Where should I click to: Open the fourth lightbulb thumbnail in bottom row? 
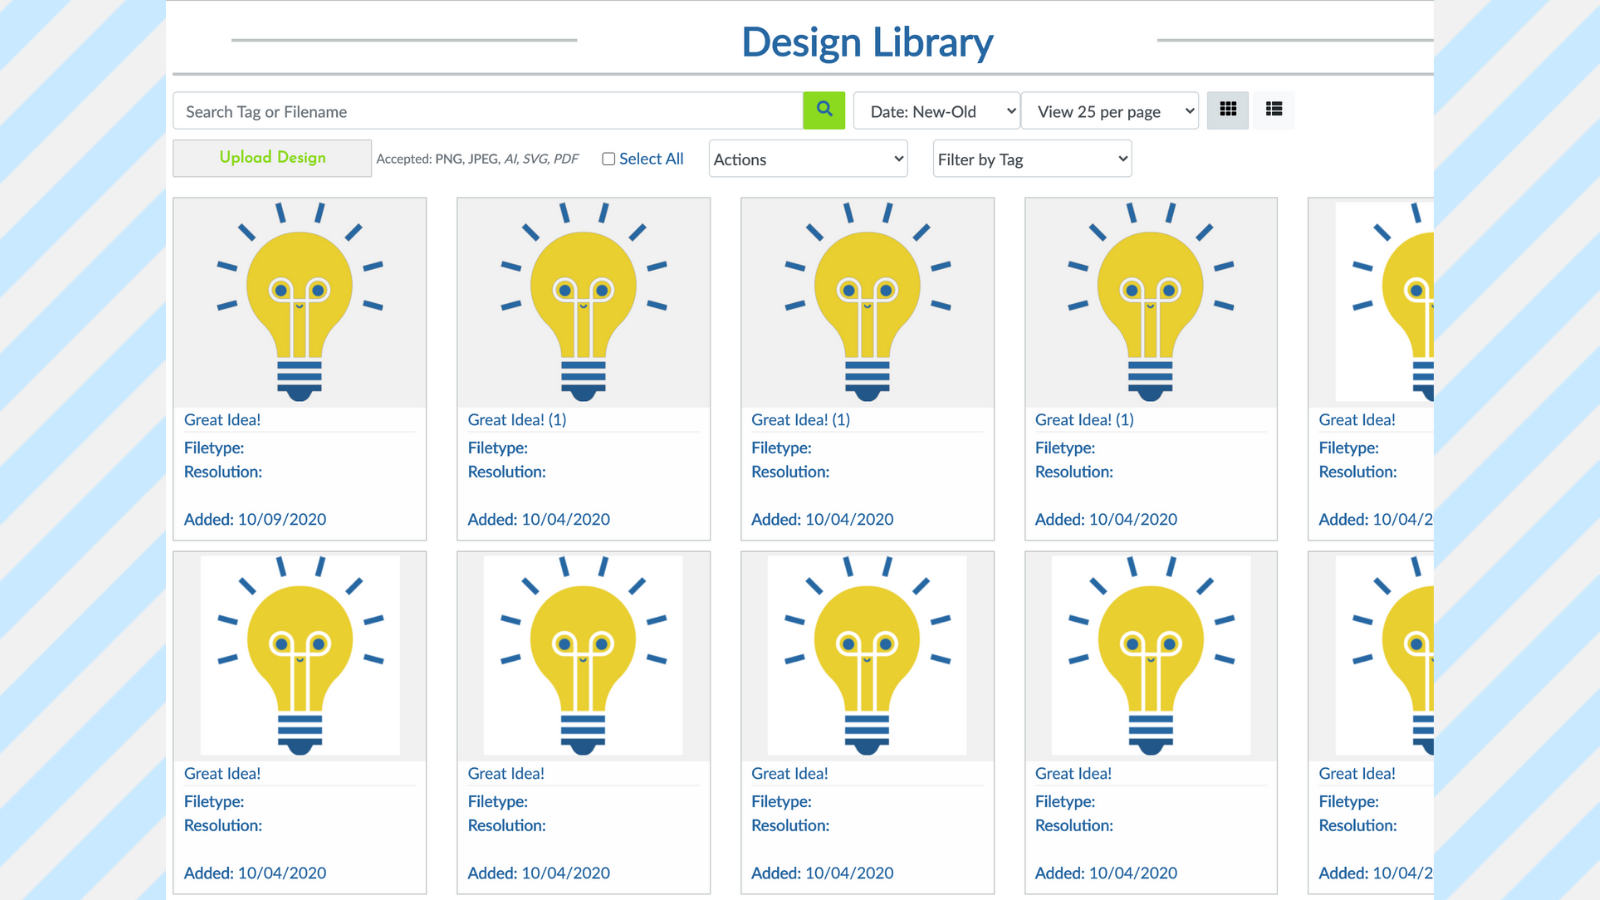click(x=1151, y=656)
